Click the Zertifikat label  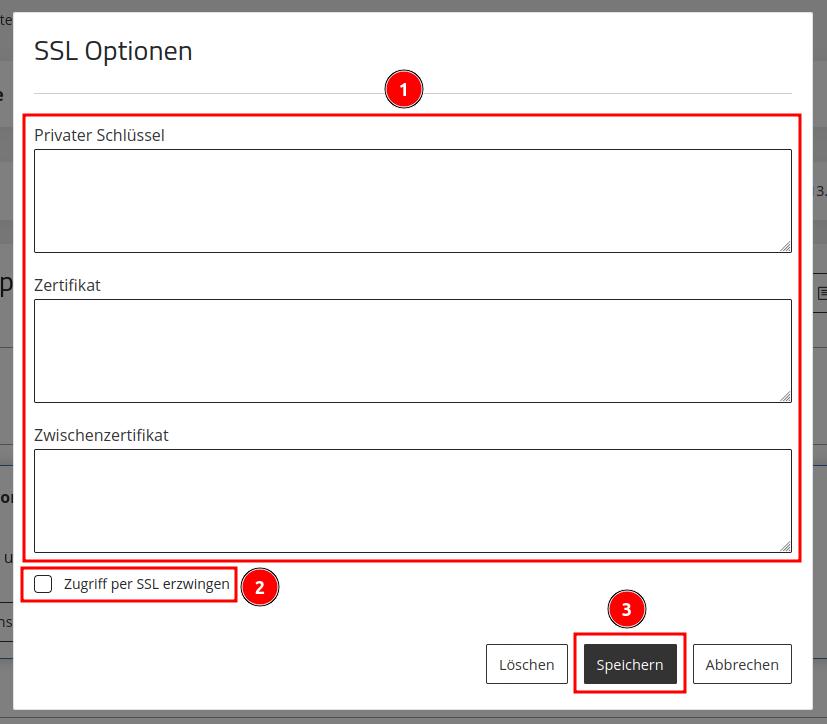pyautogui.click(x=67, y=285)
